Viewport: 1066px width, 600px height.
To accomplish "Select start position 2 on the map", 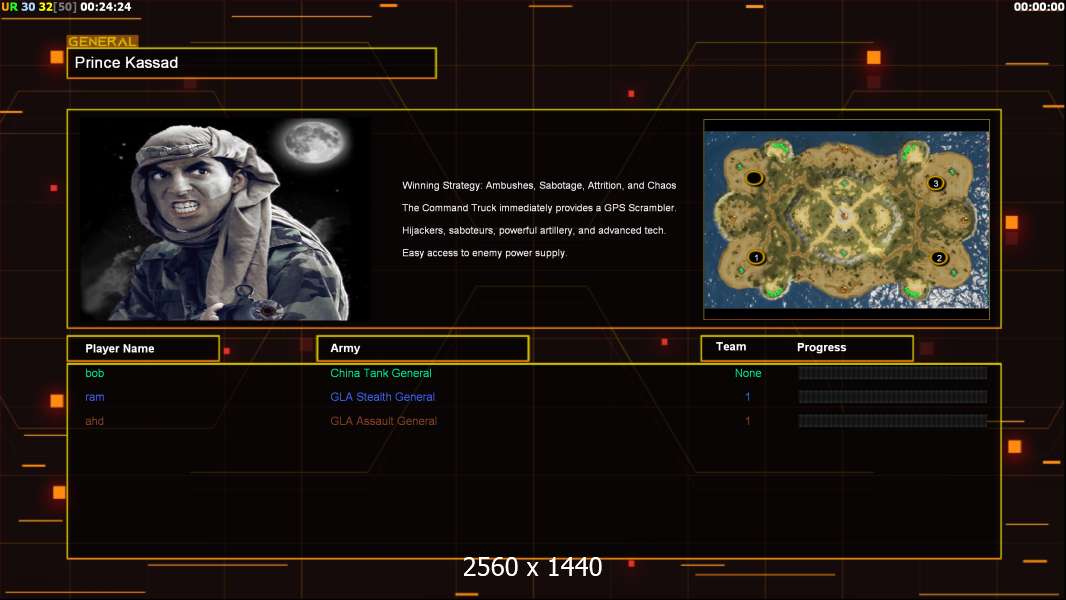I will (x=939, y=258).
